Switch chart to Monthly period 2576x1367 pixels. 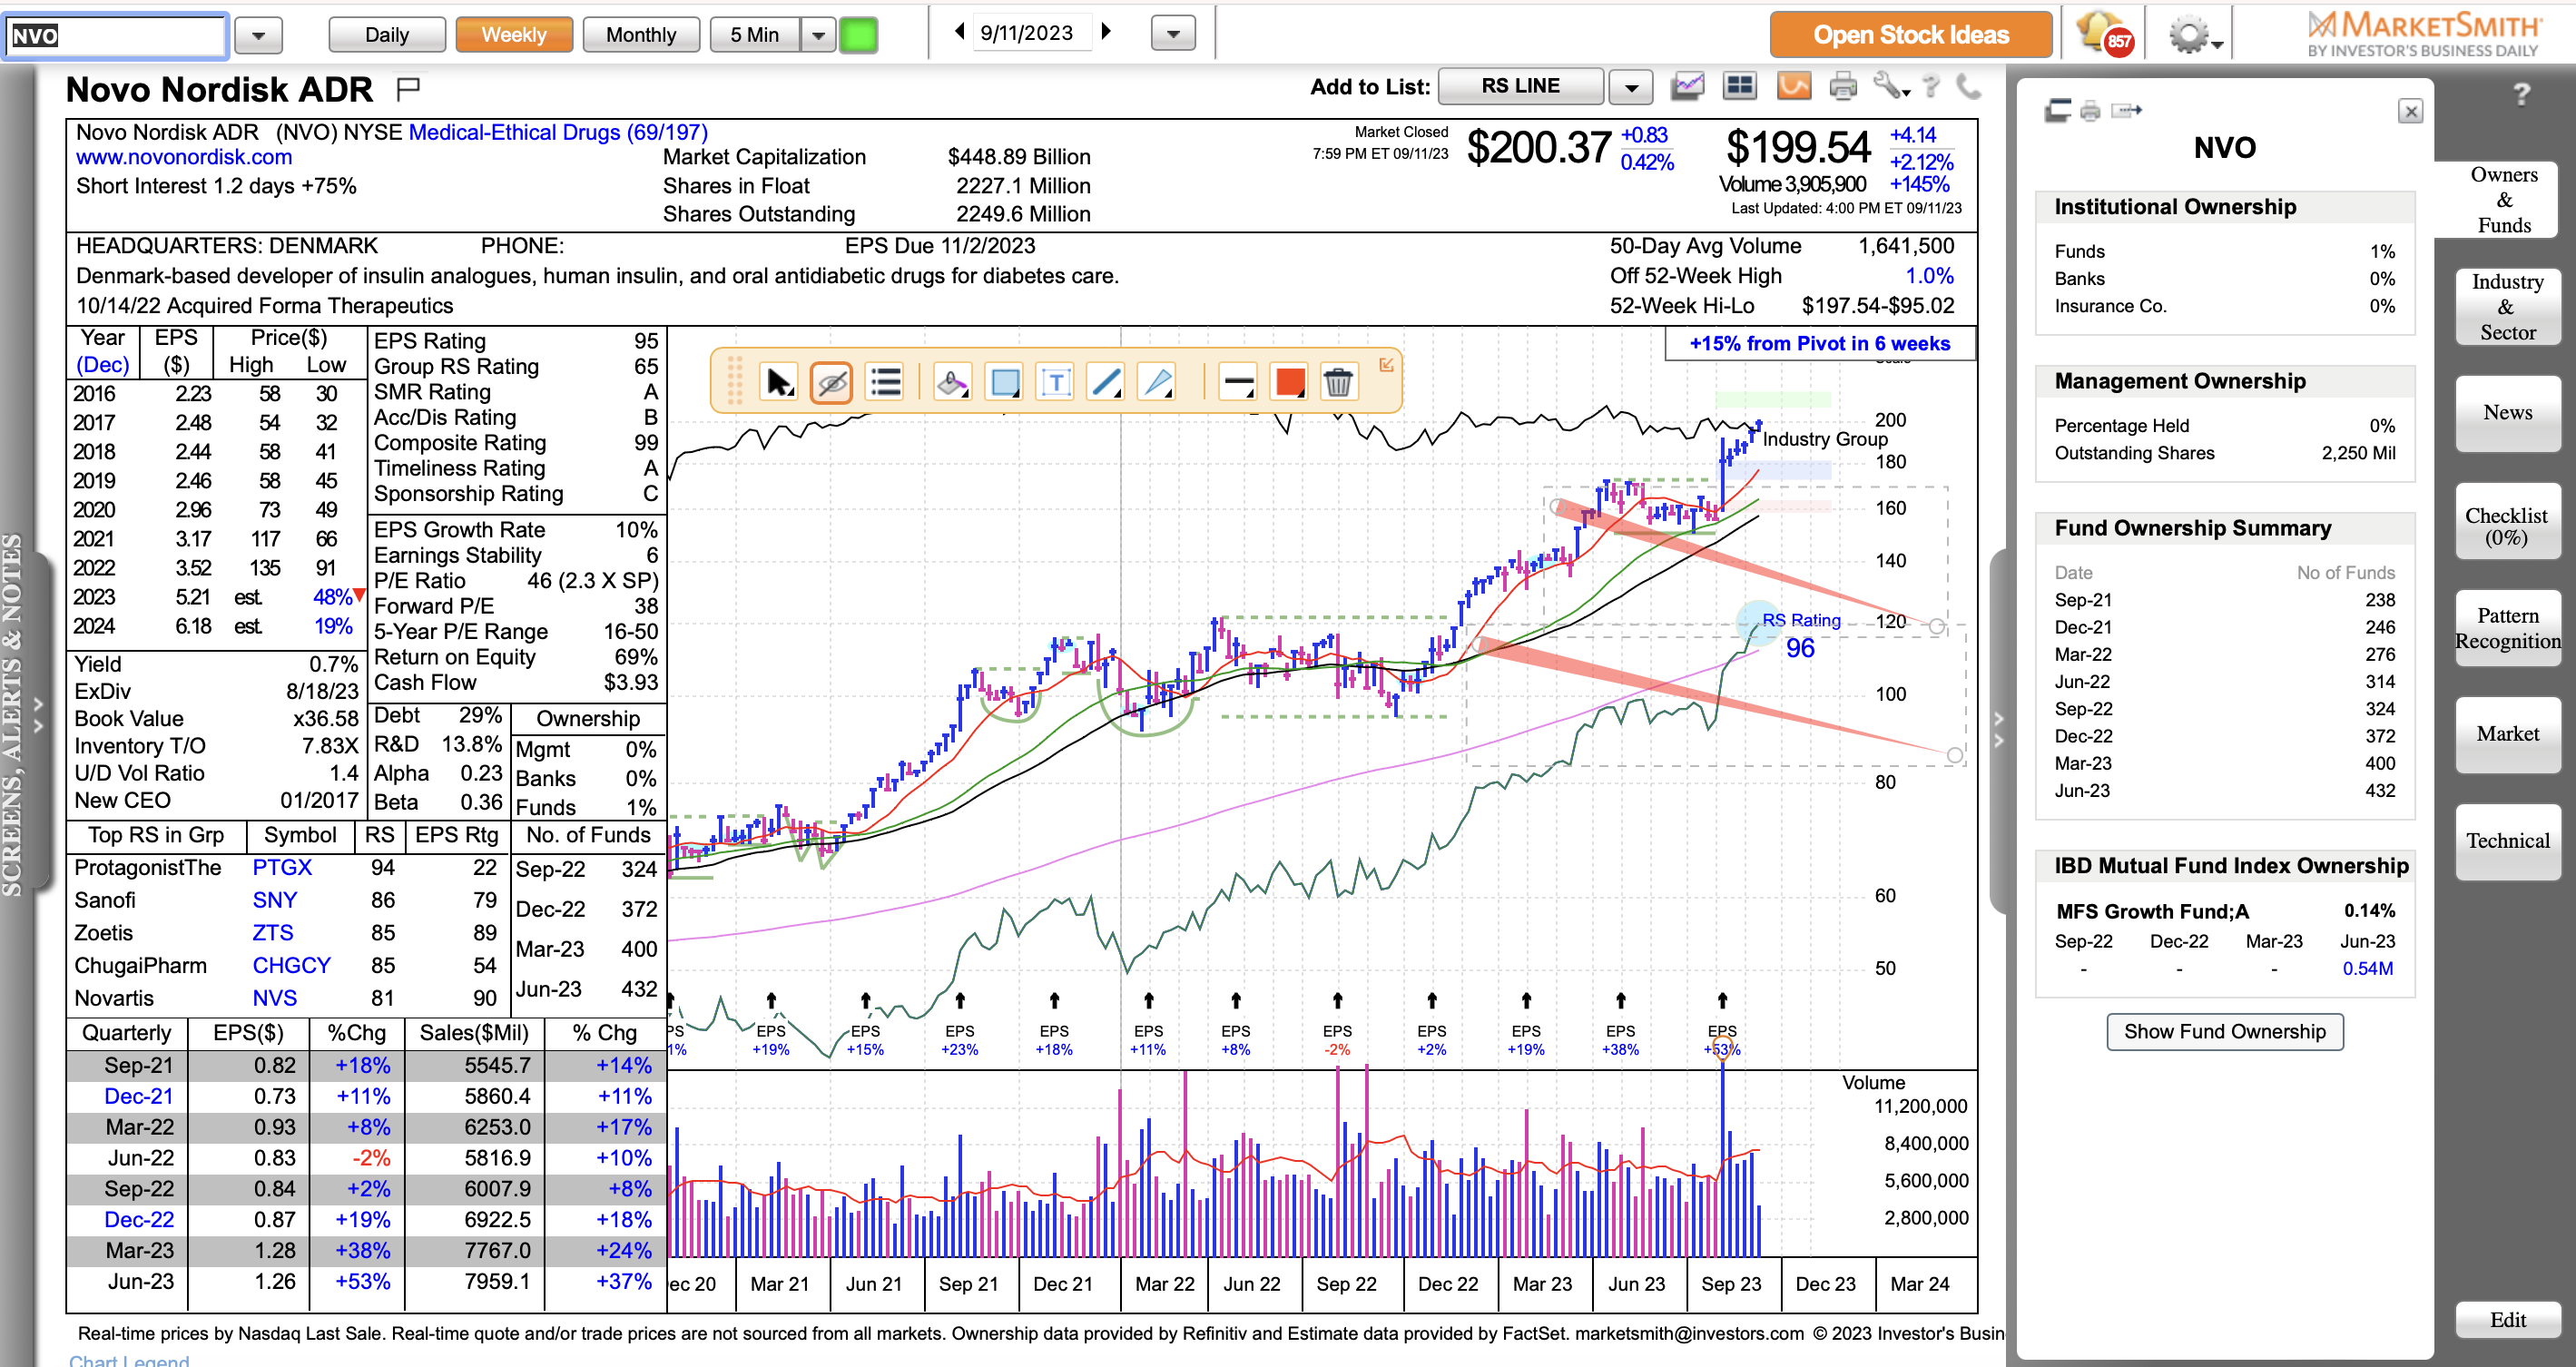(641, 35)
